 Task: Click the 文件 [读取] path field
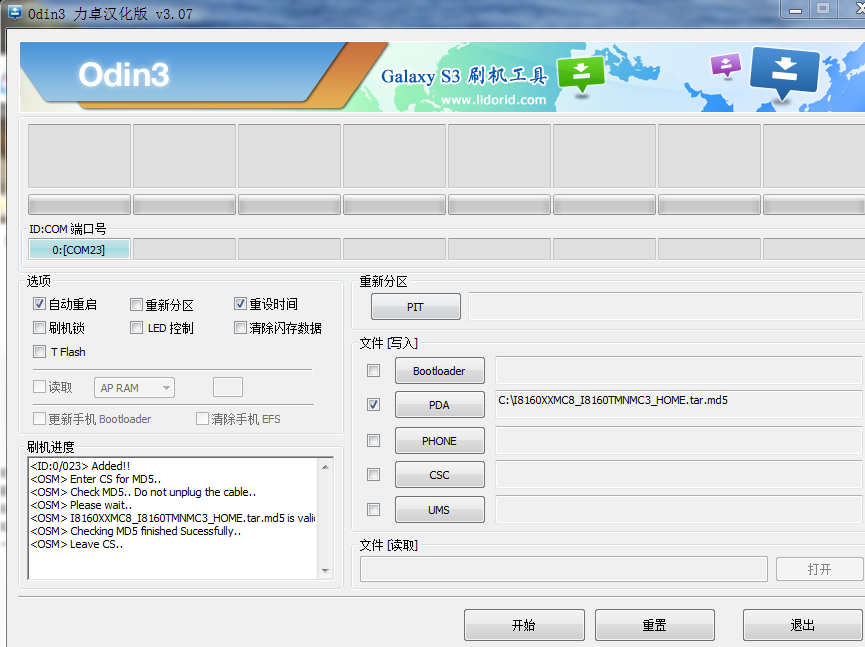[564, 569]
